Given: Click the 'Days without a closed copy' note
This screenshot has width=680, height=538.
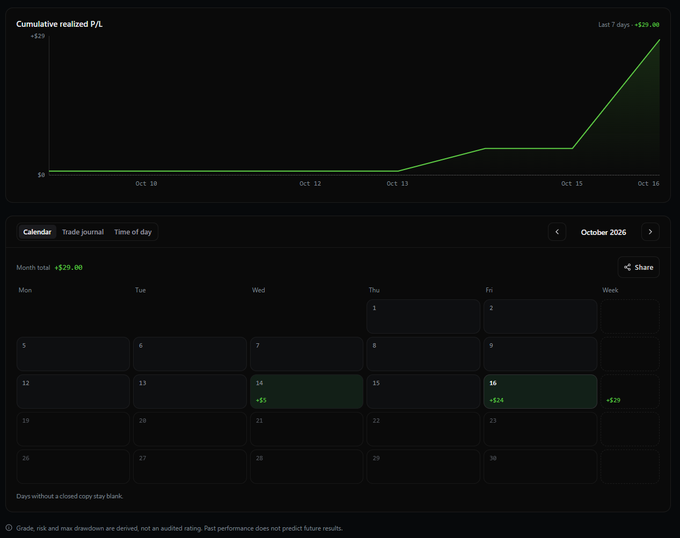Looking at the screenshot, I should [70, 496].
